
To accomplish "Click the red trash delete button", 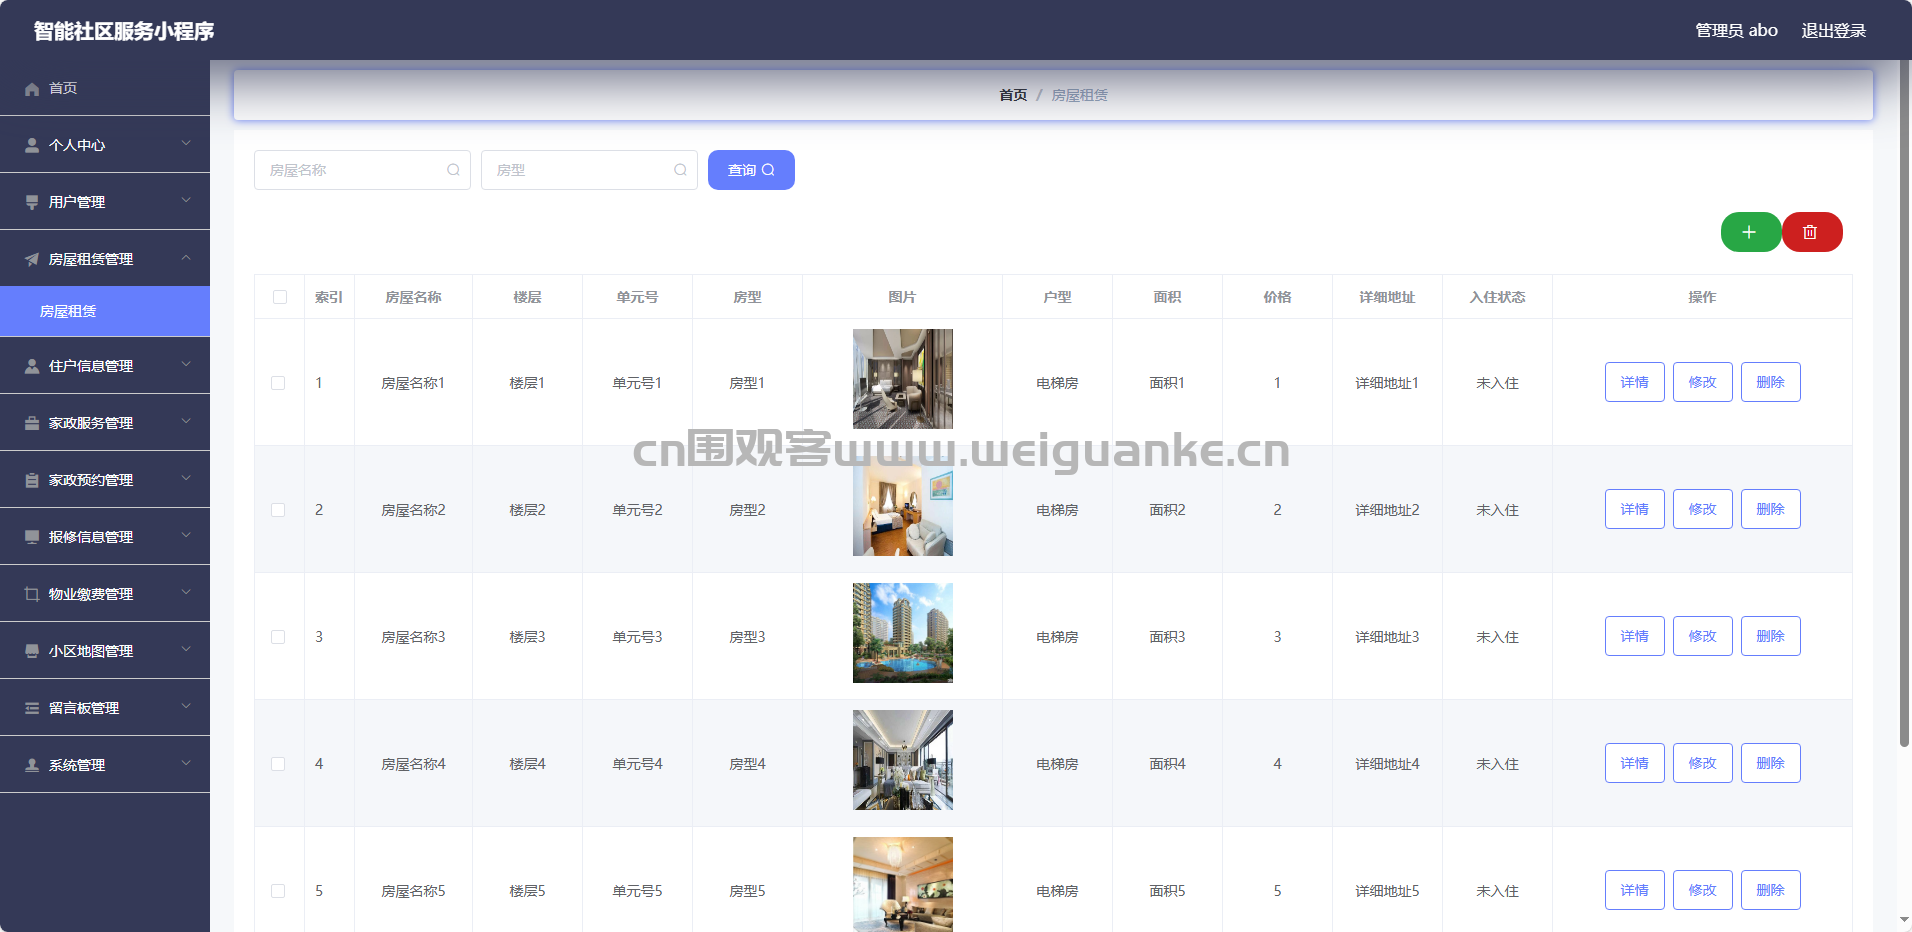I will coord(1811,232).
